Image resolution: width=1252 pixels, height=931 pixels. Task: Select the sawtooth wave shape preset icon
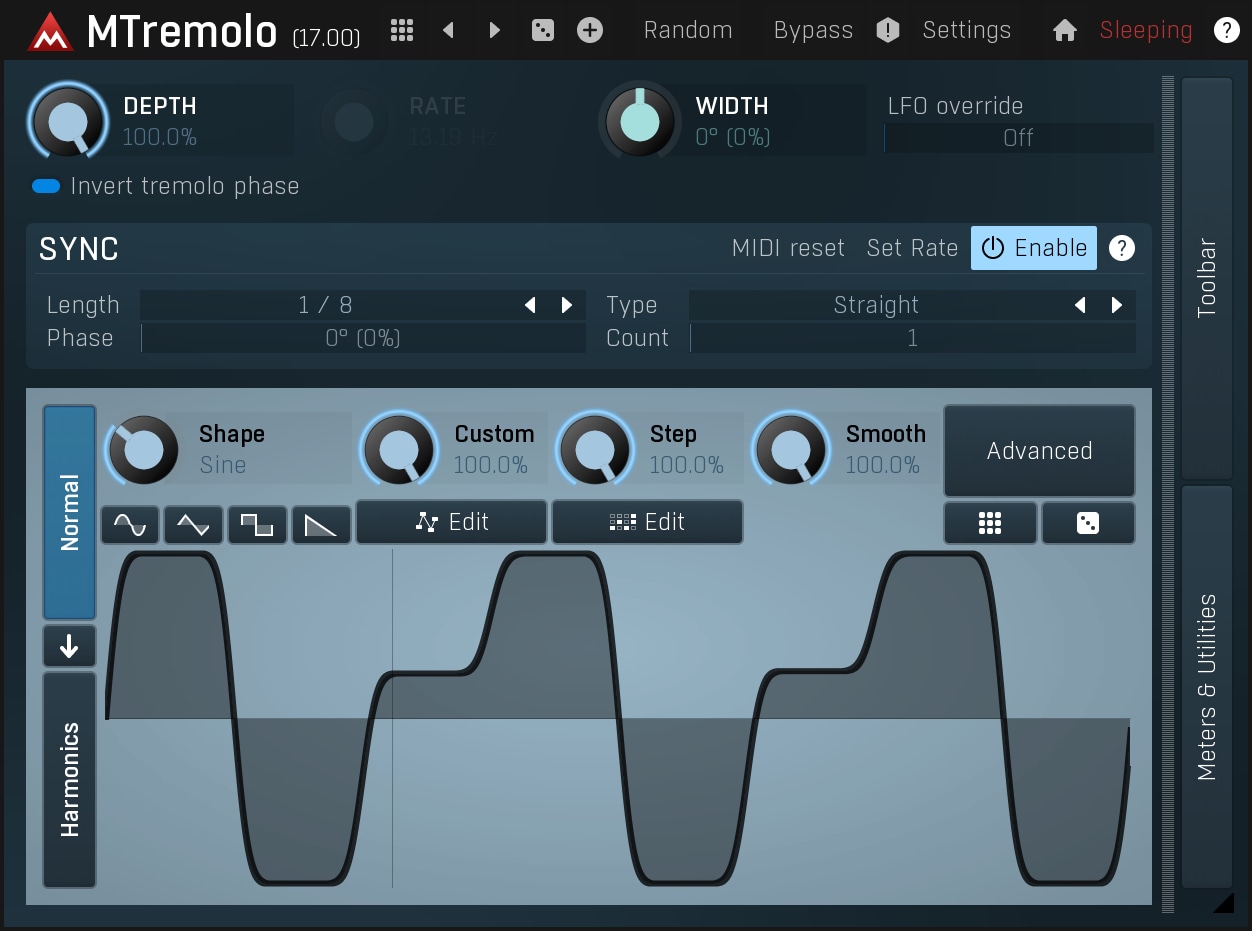tap(321, 524)
